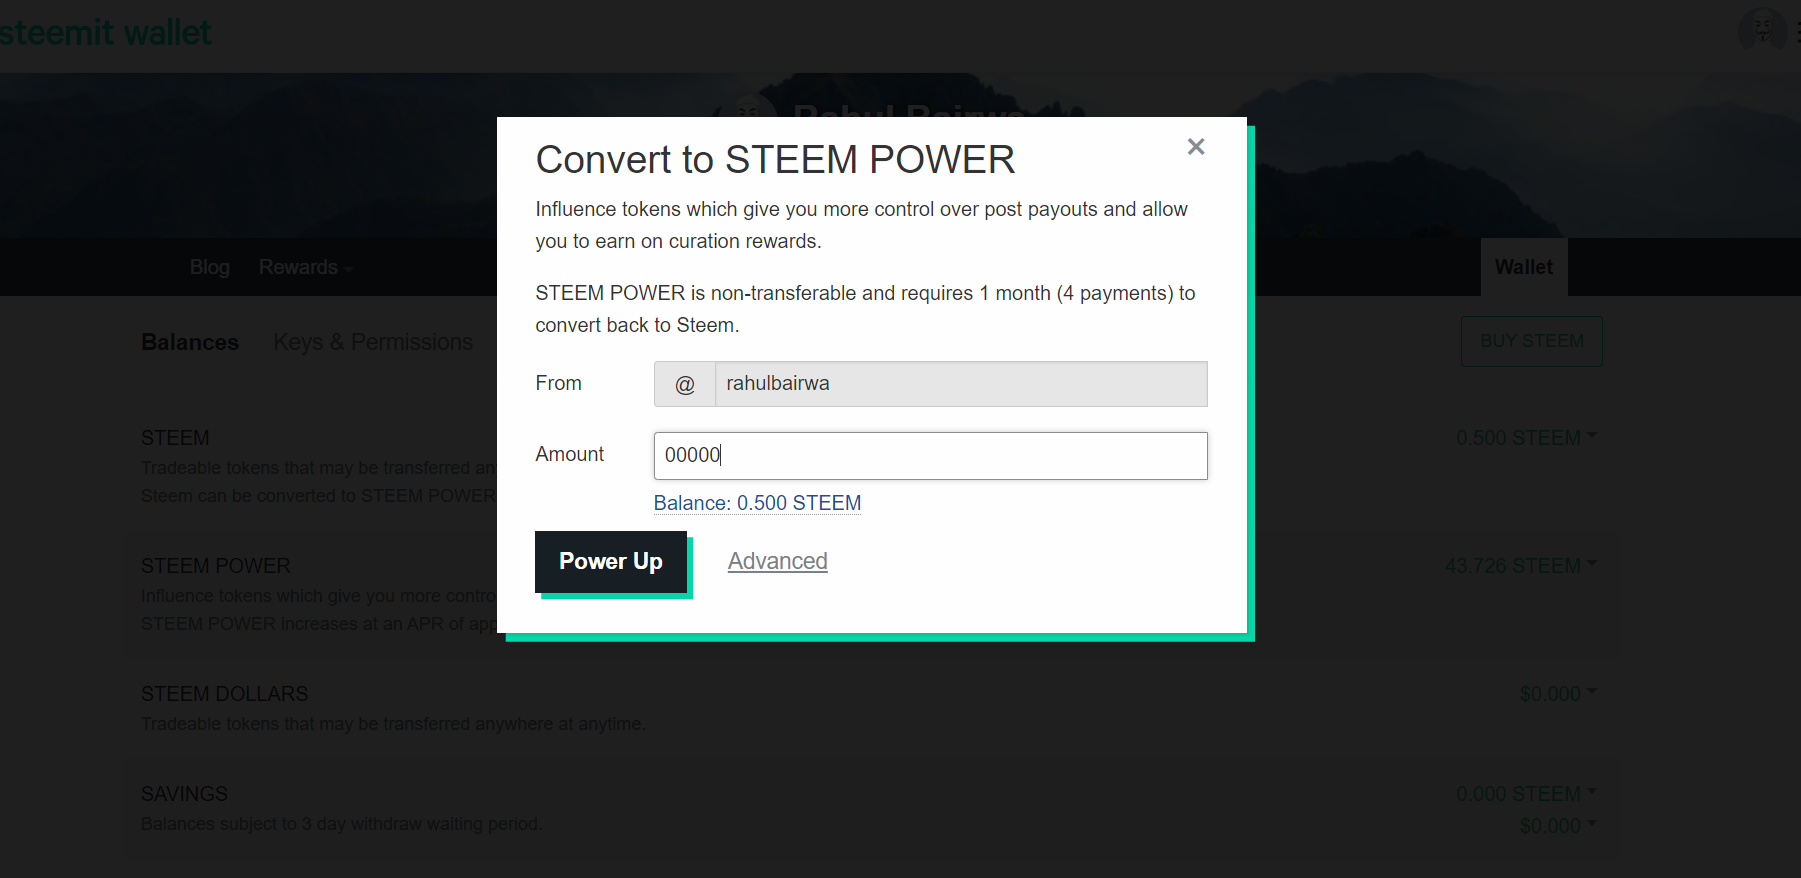
Task: Click the Convert to STEEM POWER heading
Action: [x=775, y=160]
